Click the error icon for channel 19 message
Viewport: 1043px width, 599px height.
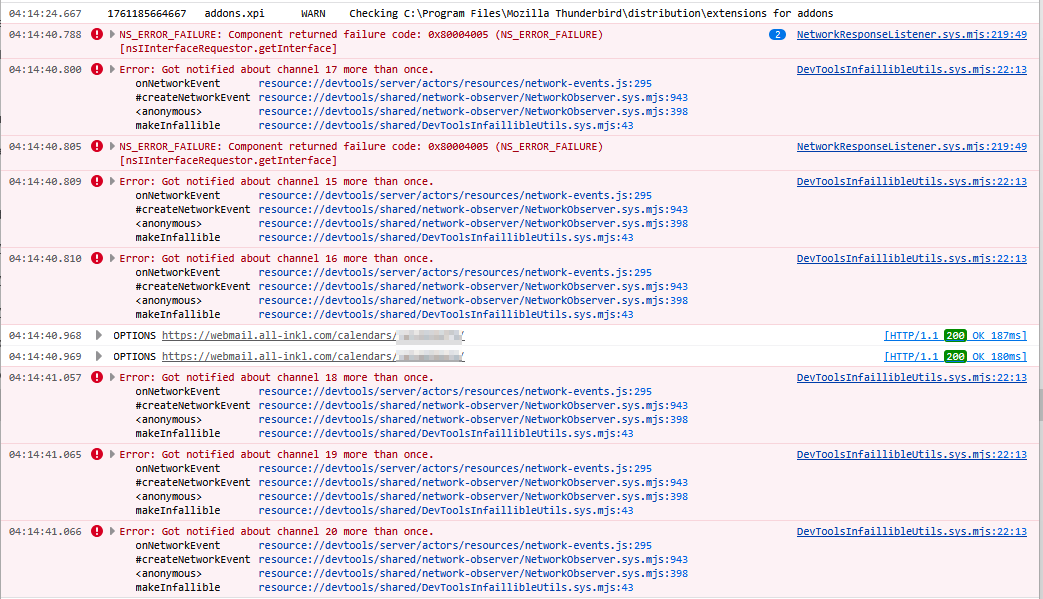pyautogui.click(x=97, y=454)
